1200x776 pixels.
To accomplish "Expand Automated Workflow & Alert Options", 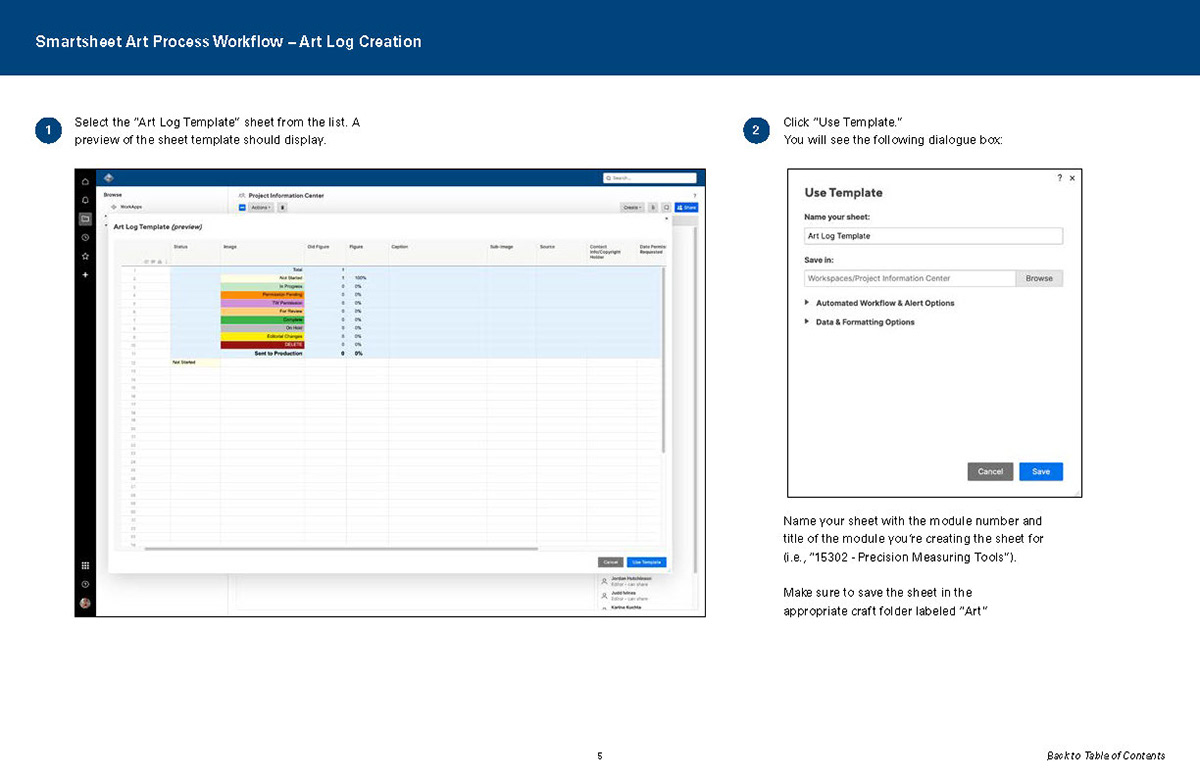I will coord(879,303).
